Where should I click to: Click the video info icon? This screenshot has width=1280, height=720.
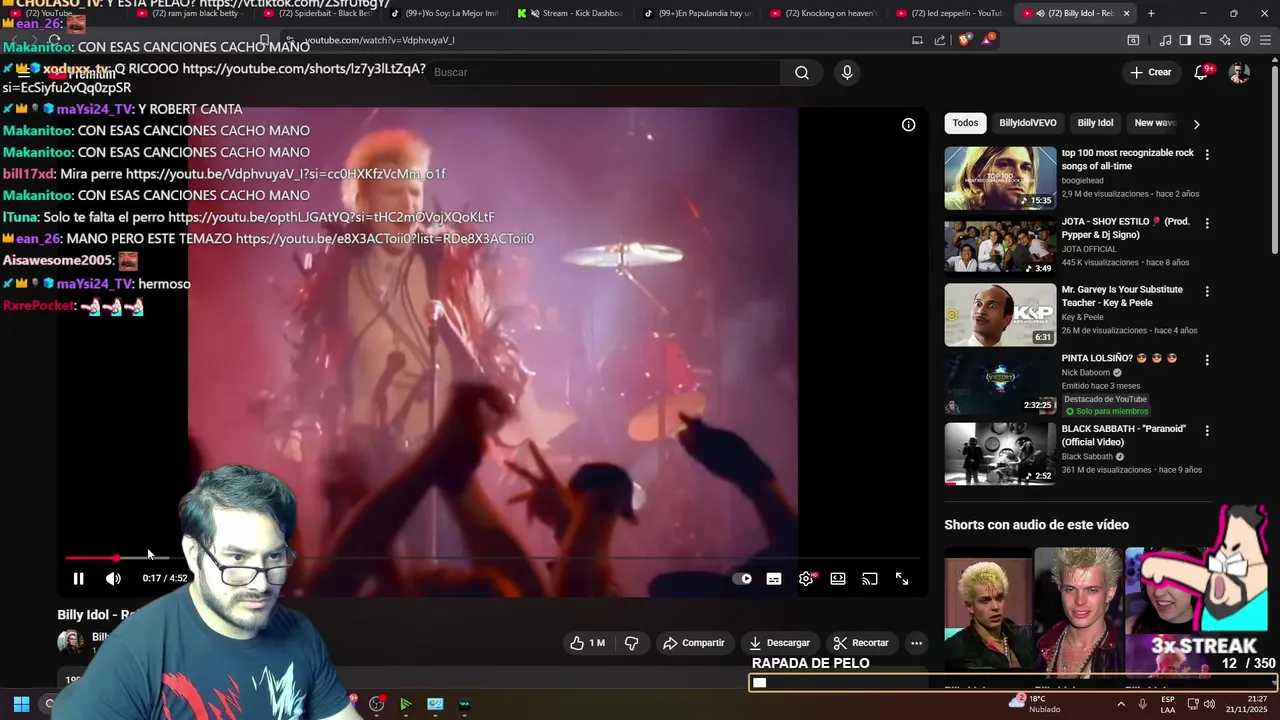(x=908, y=125)
